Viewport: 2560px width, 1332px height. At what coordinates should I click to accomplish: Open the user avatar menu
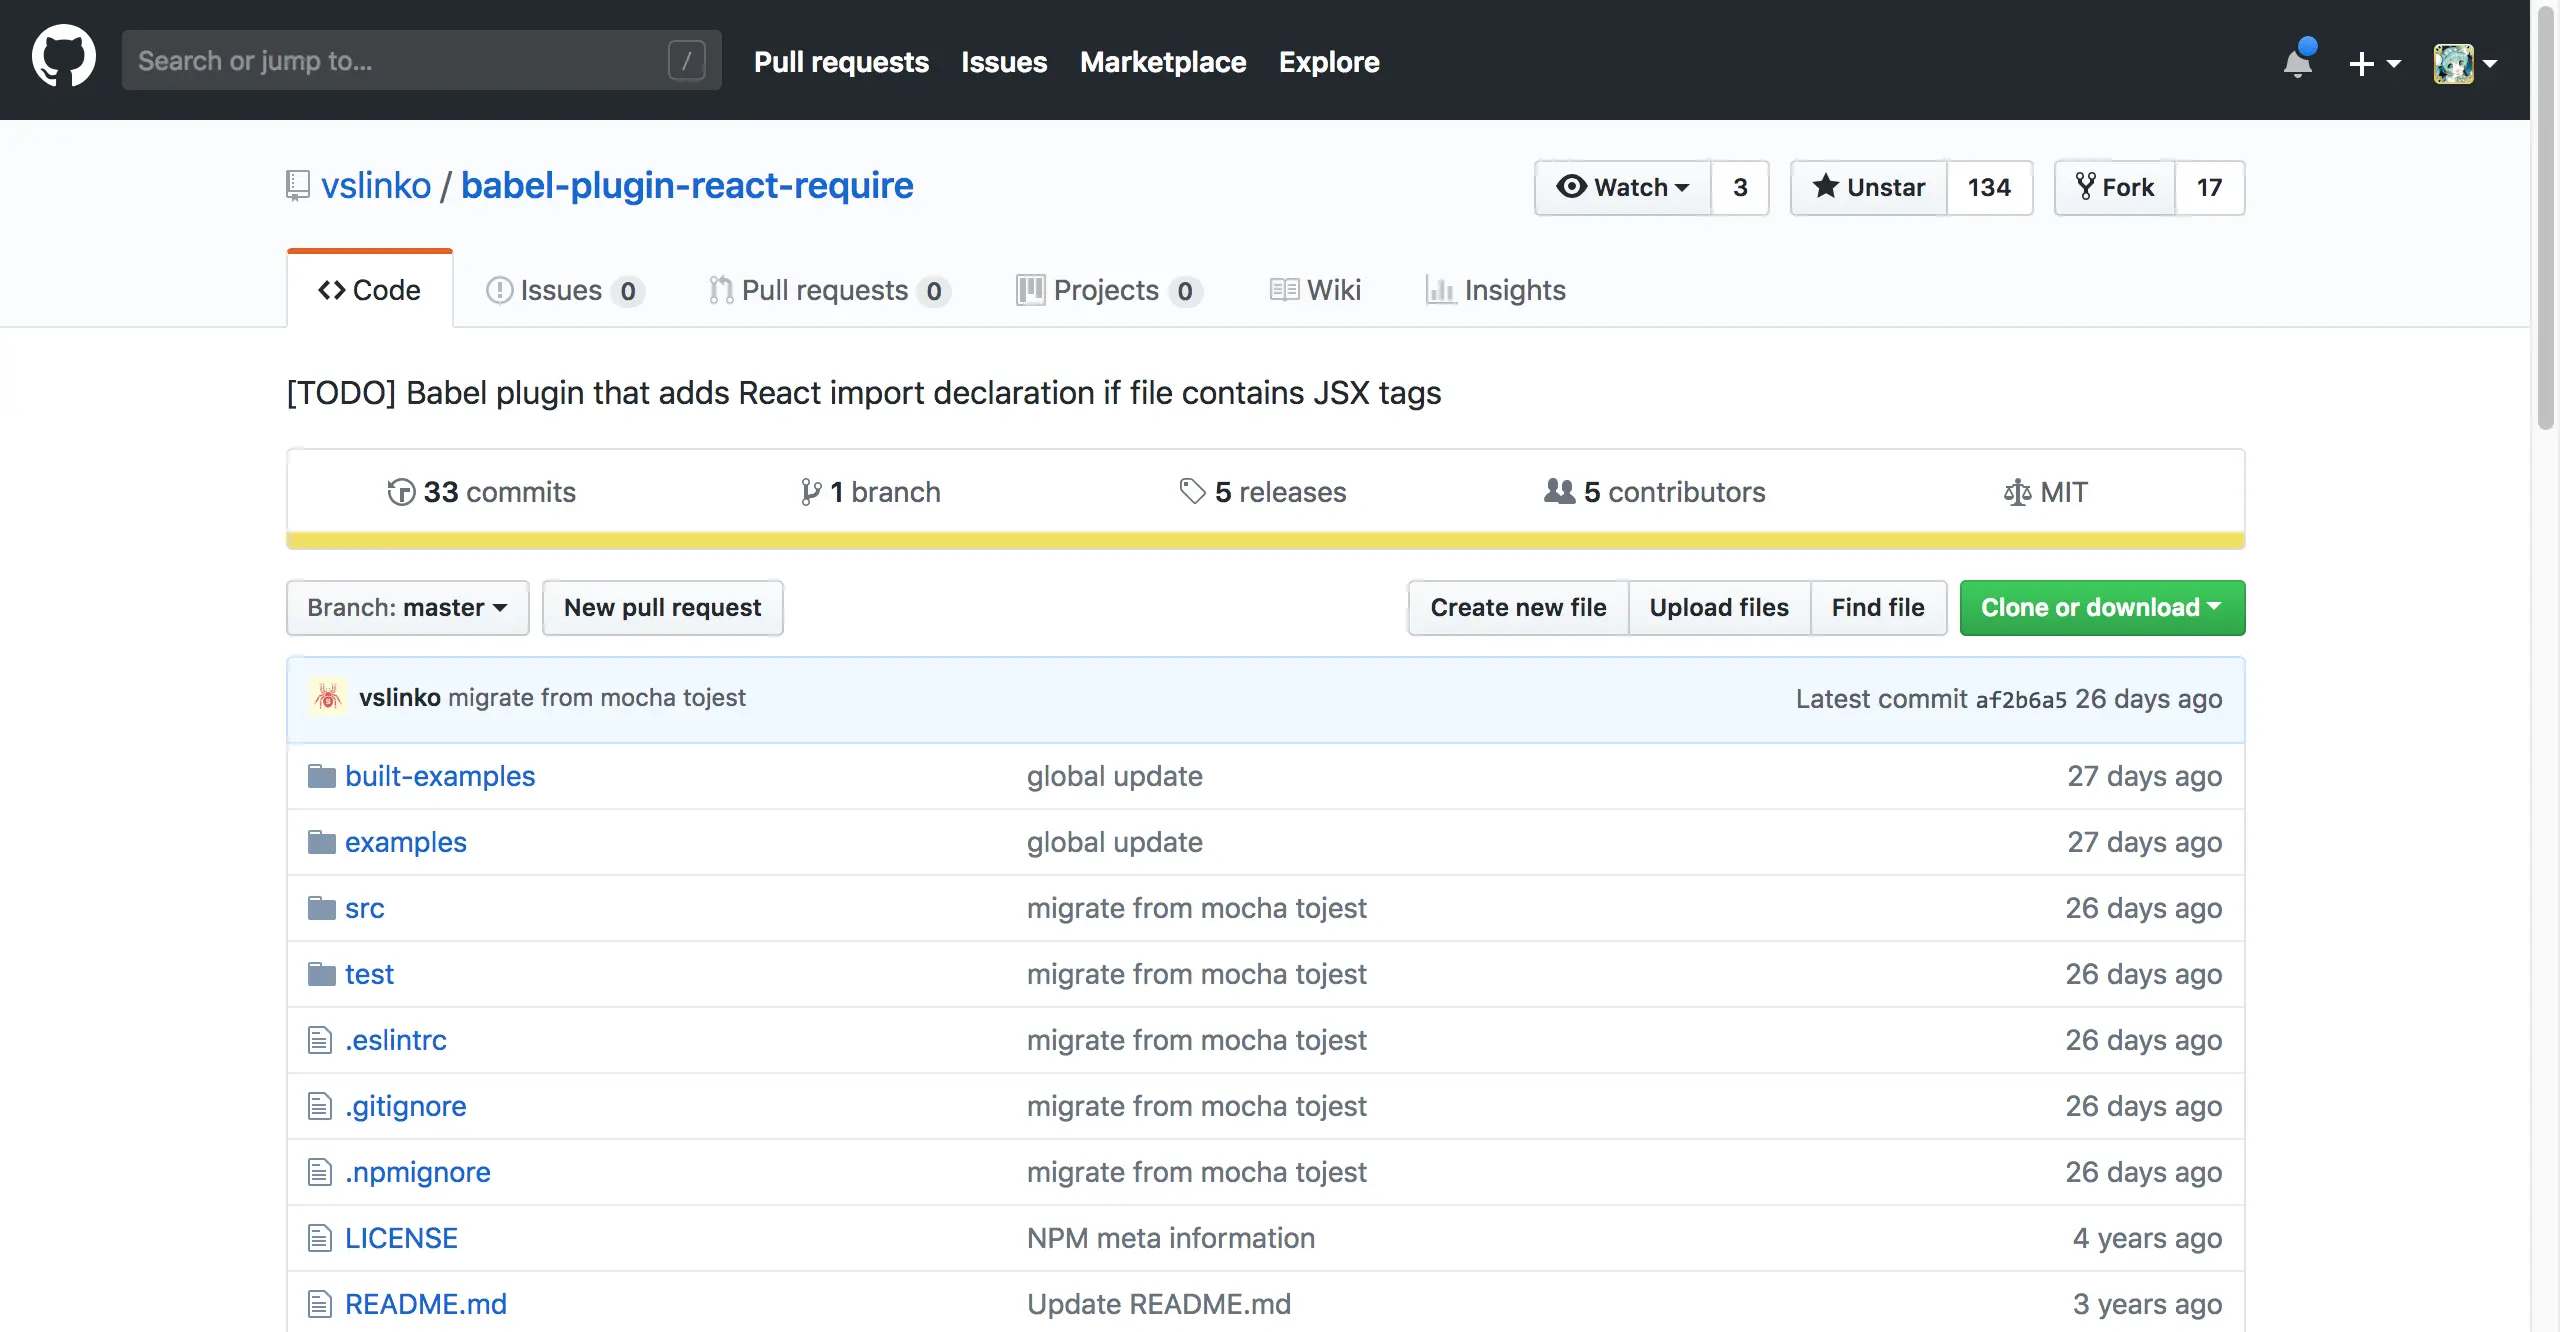click(2465, 63)
